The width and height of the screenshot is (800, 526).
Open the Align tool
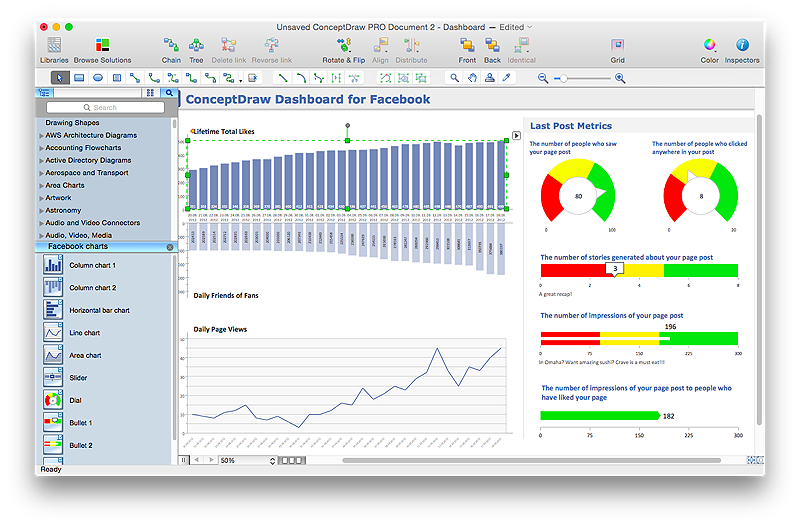click(x=380, y=50)
